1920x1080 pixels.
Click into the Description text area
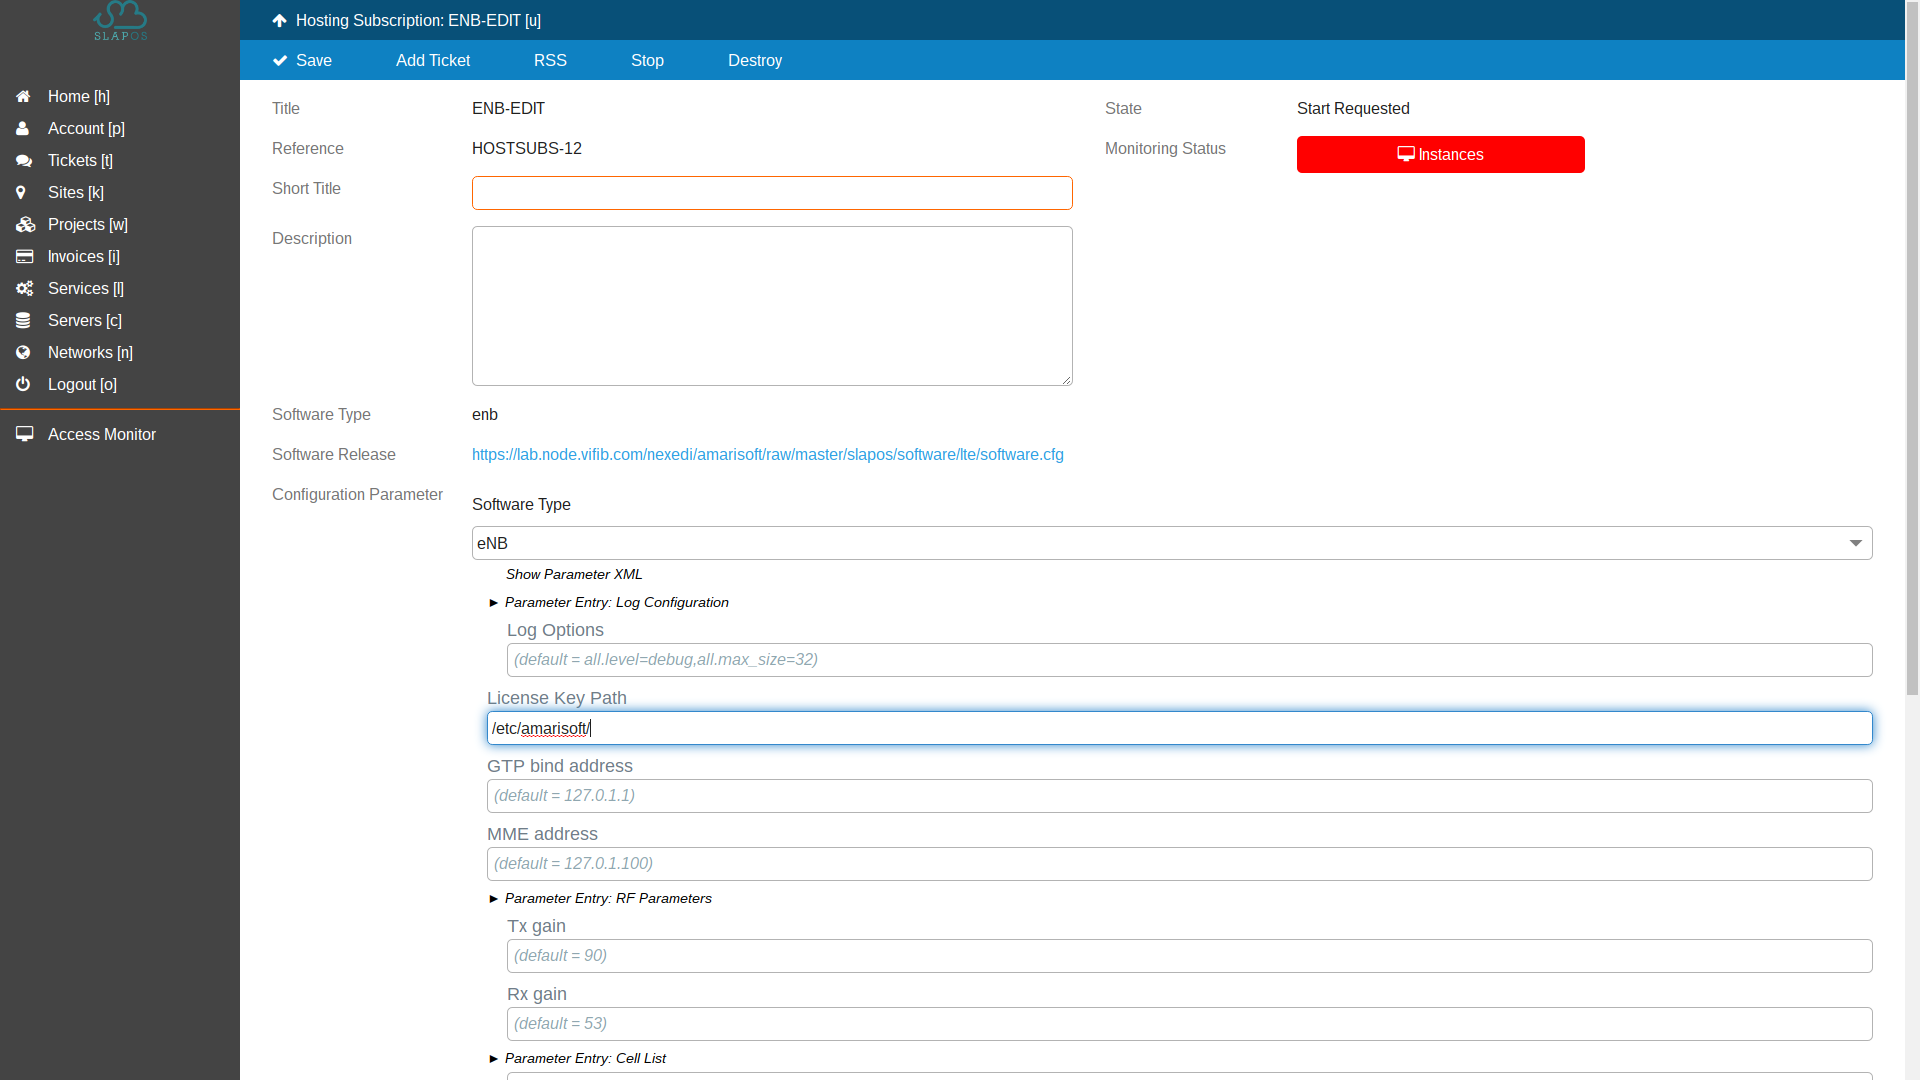click(x=772, y=306)
